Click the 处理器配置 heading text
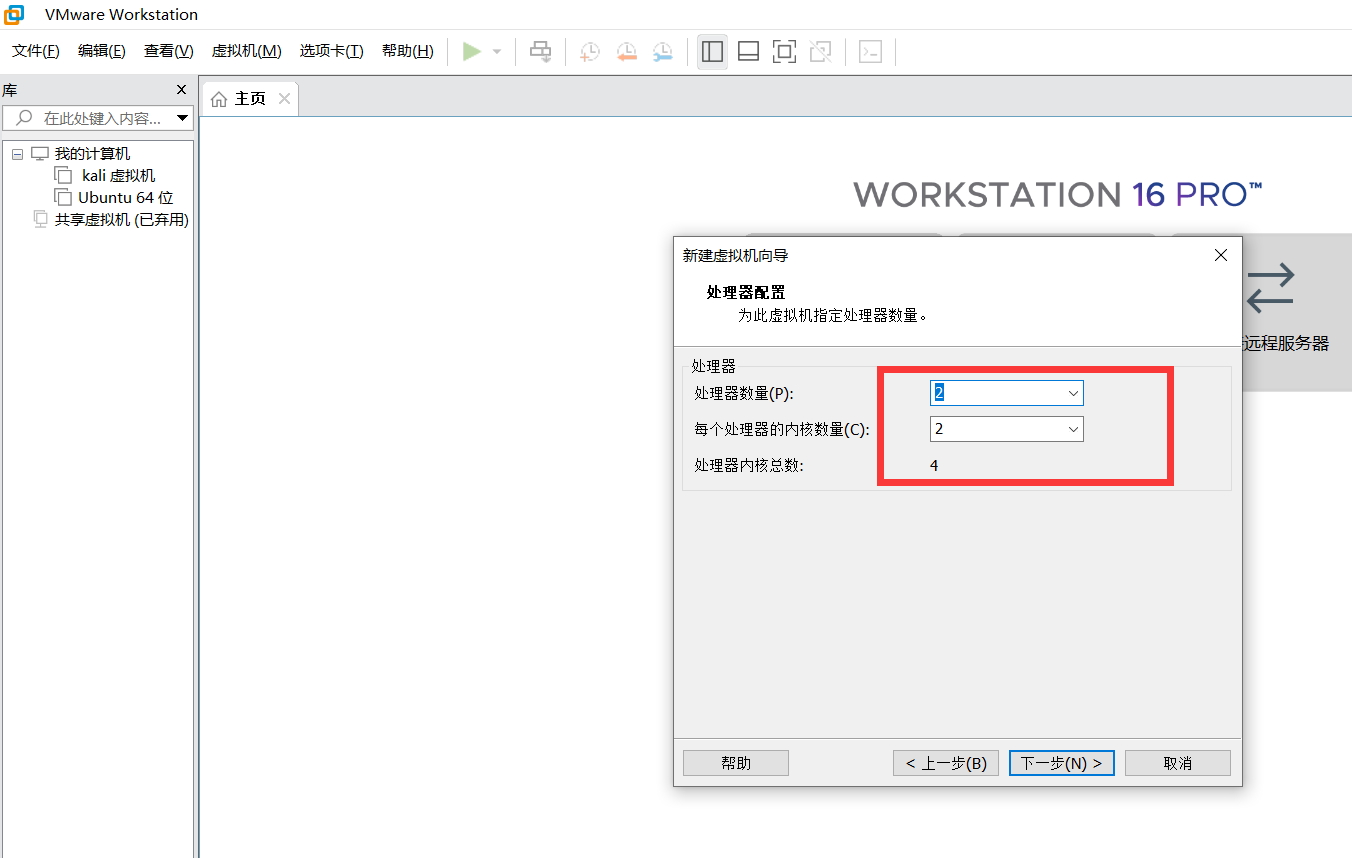Image resolution: width=1352 pixels, height=858 pixels. click(746, 292)
